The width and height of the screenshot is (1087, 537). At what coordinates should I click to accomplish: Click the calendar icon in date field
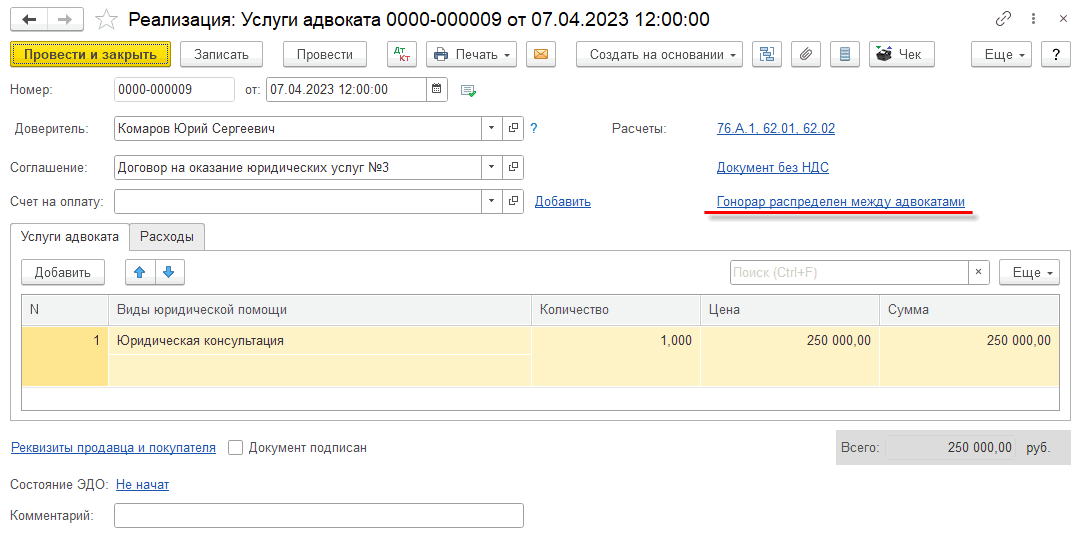point(436,89)
